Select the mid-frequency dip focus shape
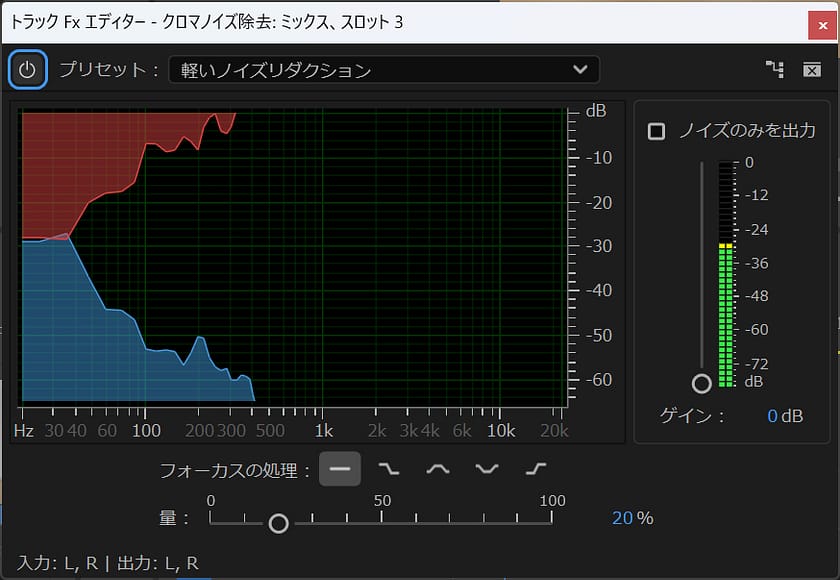The height and width of the screenshot is (580, 840). [486, 468]
